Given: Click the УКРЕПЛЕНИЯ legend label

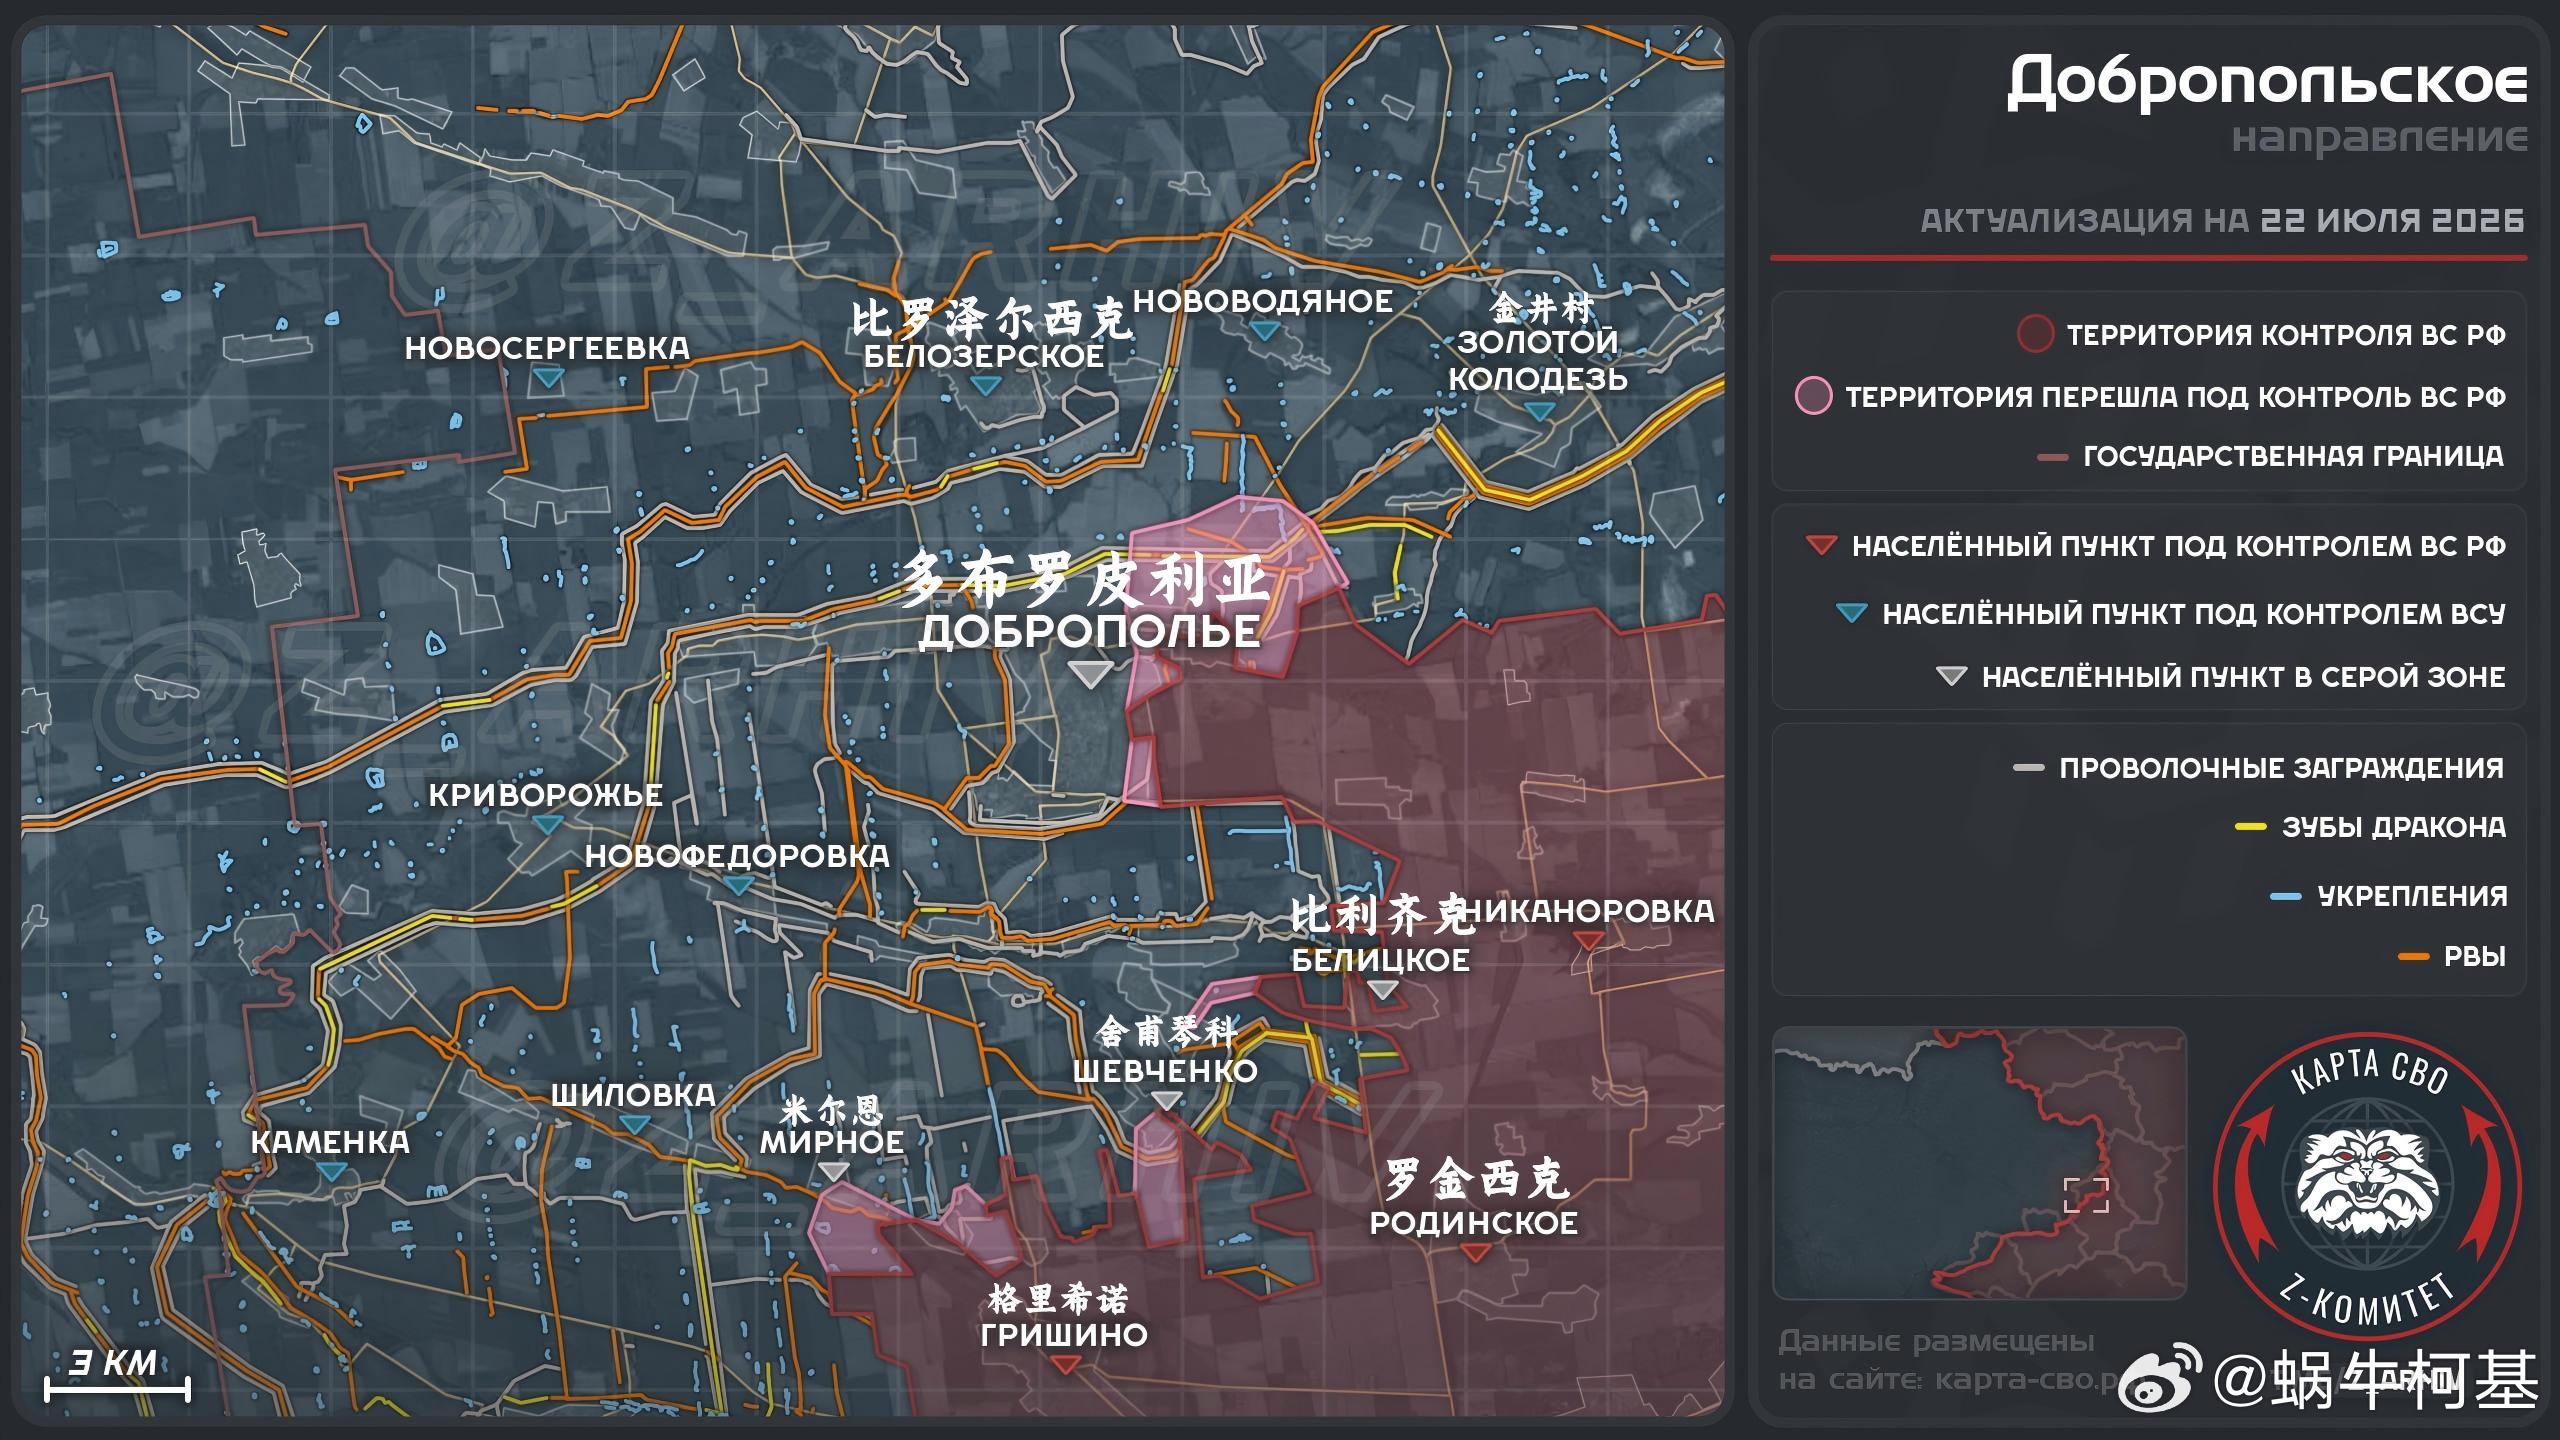Looking at the screenshot, I should coord(2412,896).
